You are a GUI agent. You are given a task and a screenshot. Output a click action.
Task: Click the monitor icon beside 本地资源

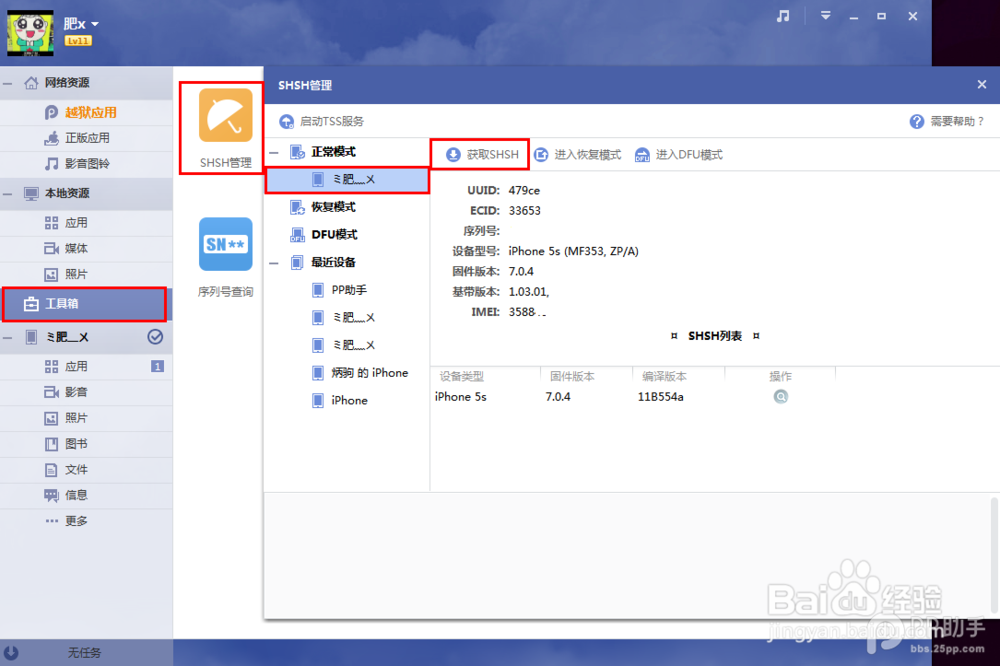31,193
